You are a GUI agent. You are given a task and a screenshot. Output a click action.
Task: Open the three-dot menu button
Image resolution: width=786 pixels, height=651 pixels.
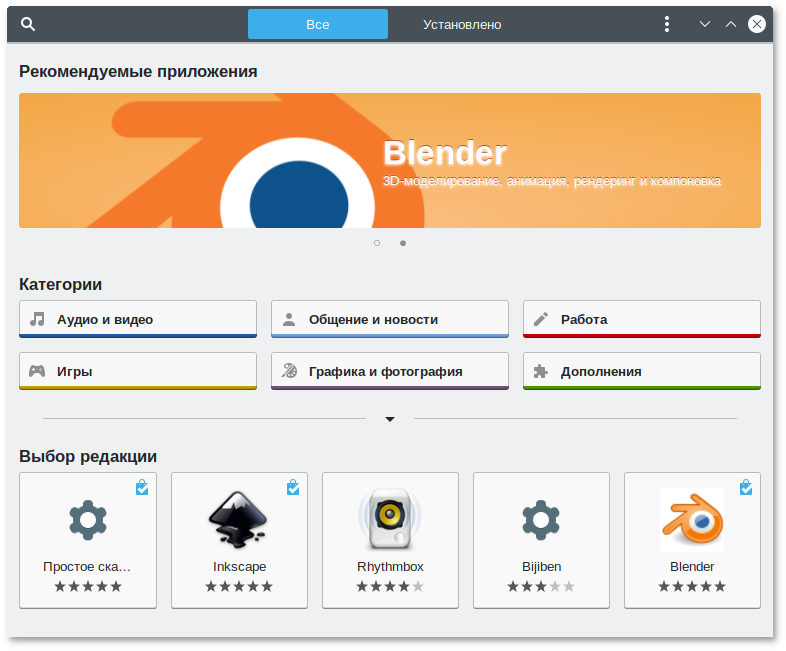(666, 24)
